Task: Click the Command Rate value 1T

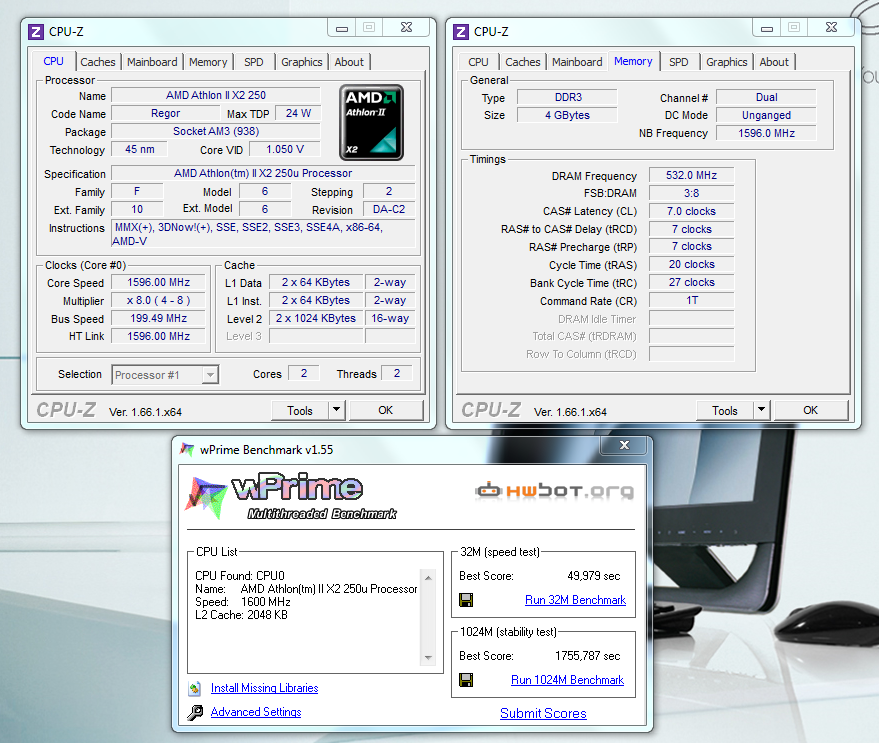Action: pos(691,301)
